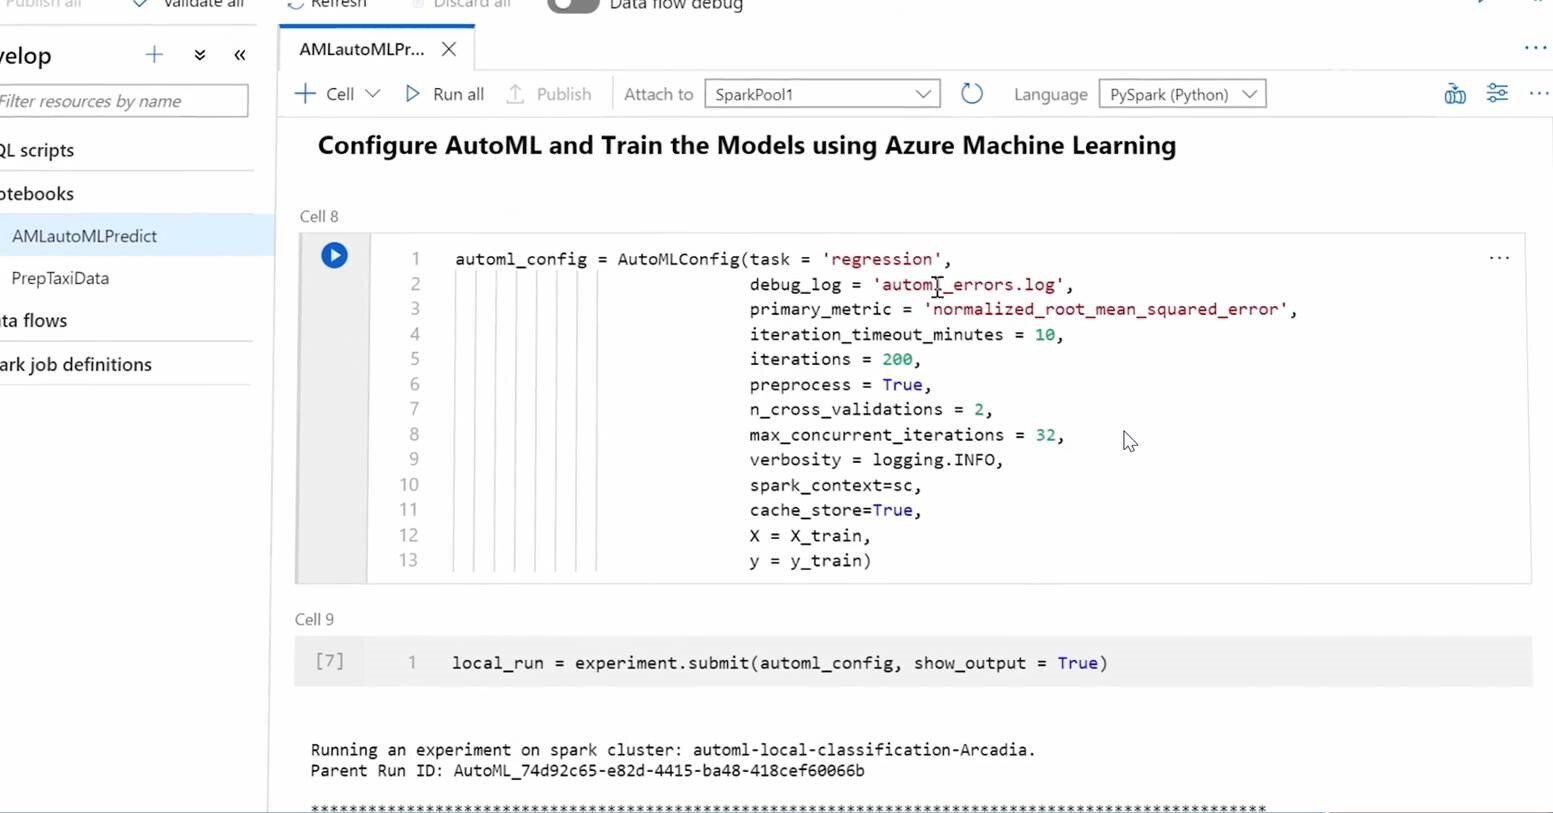Open the PySpark (Python) Language dropdown
Image resolution: width=1553 pixels, height=813 pixels.
pos(1182,94)
